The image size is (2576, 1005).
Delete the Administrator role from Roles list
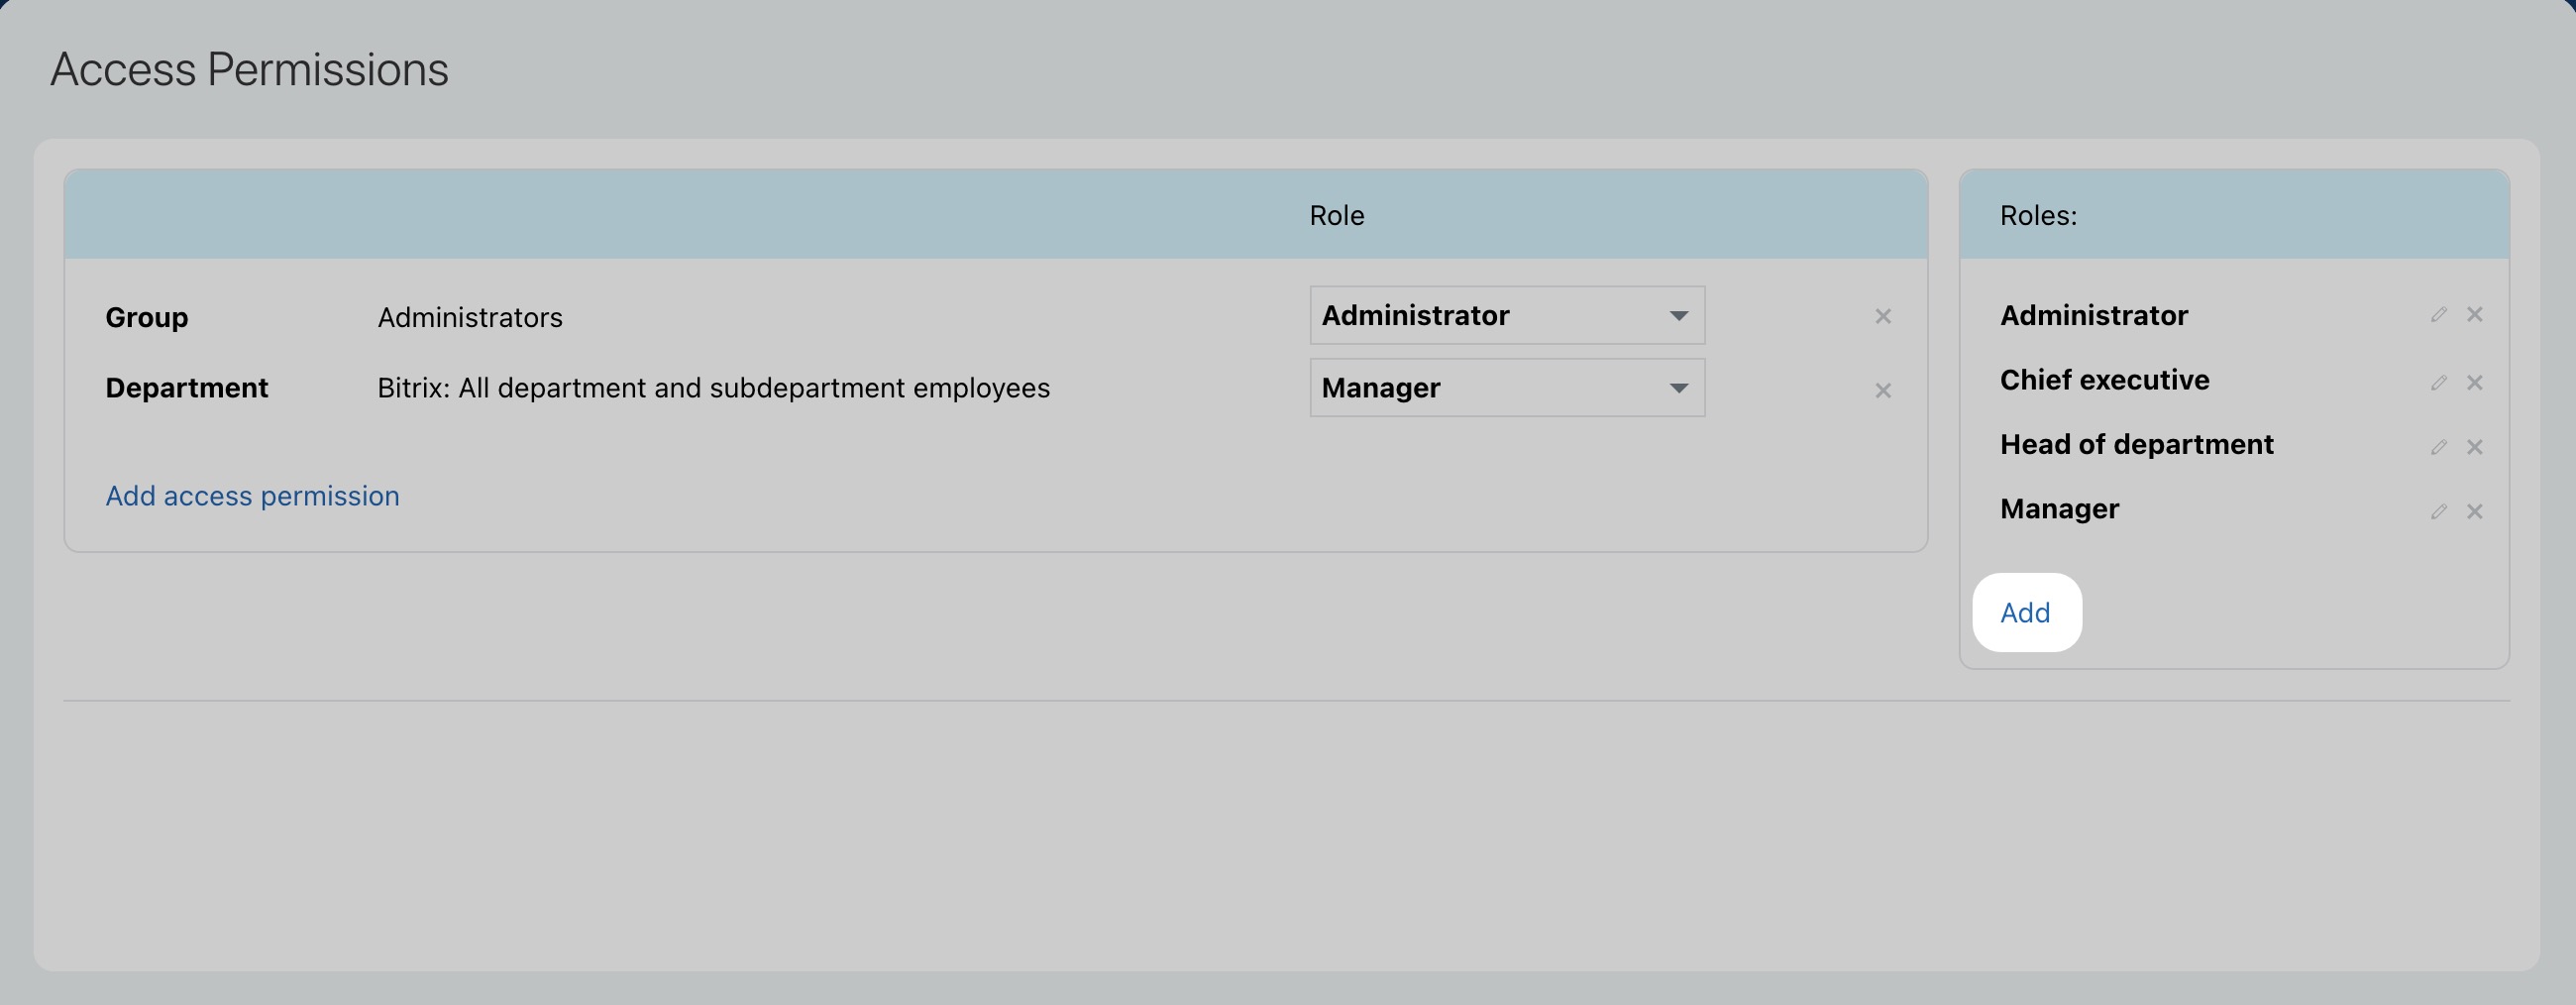pos(2475,315)
